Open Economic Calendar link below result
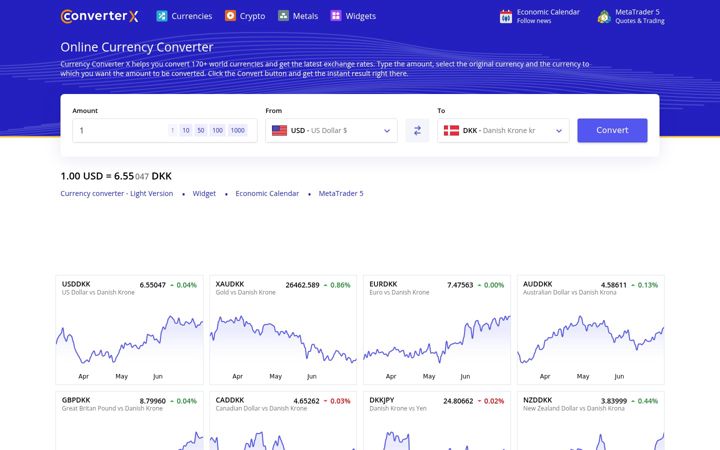 click(267, 193)
